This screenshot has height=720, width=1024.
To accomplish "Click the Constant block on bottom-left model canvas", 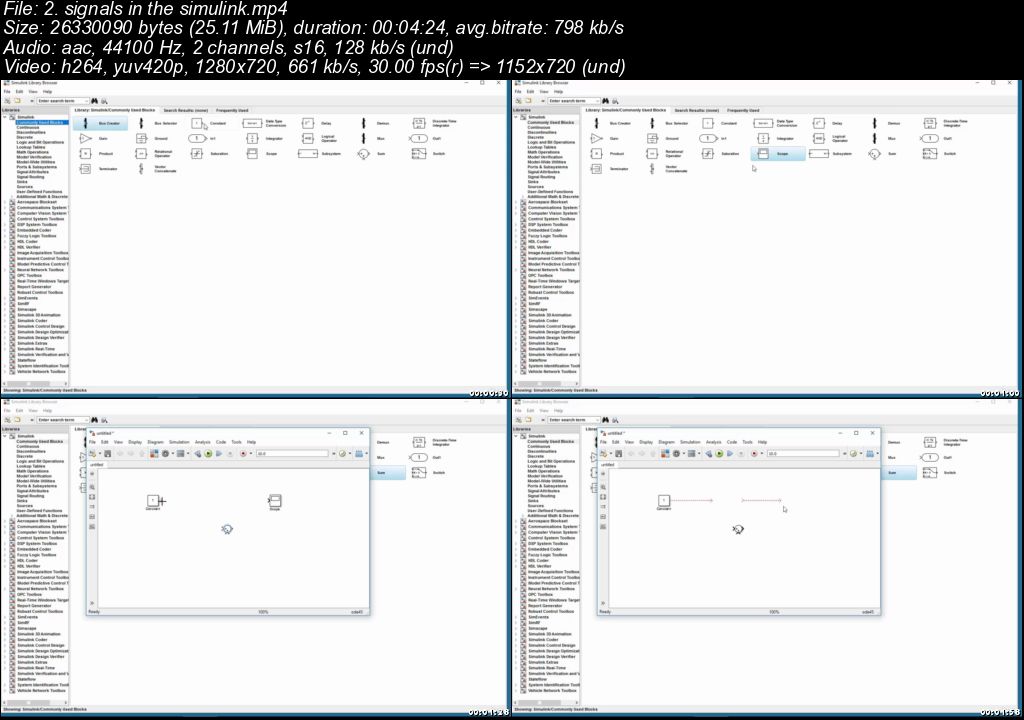I will point(153,501).
